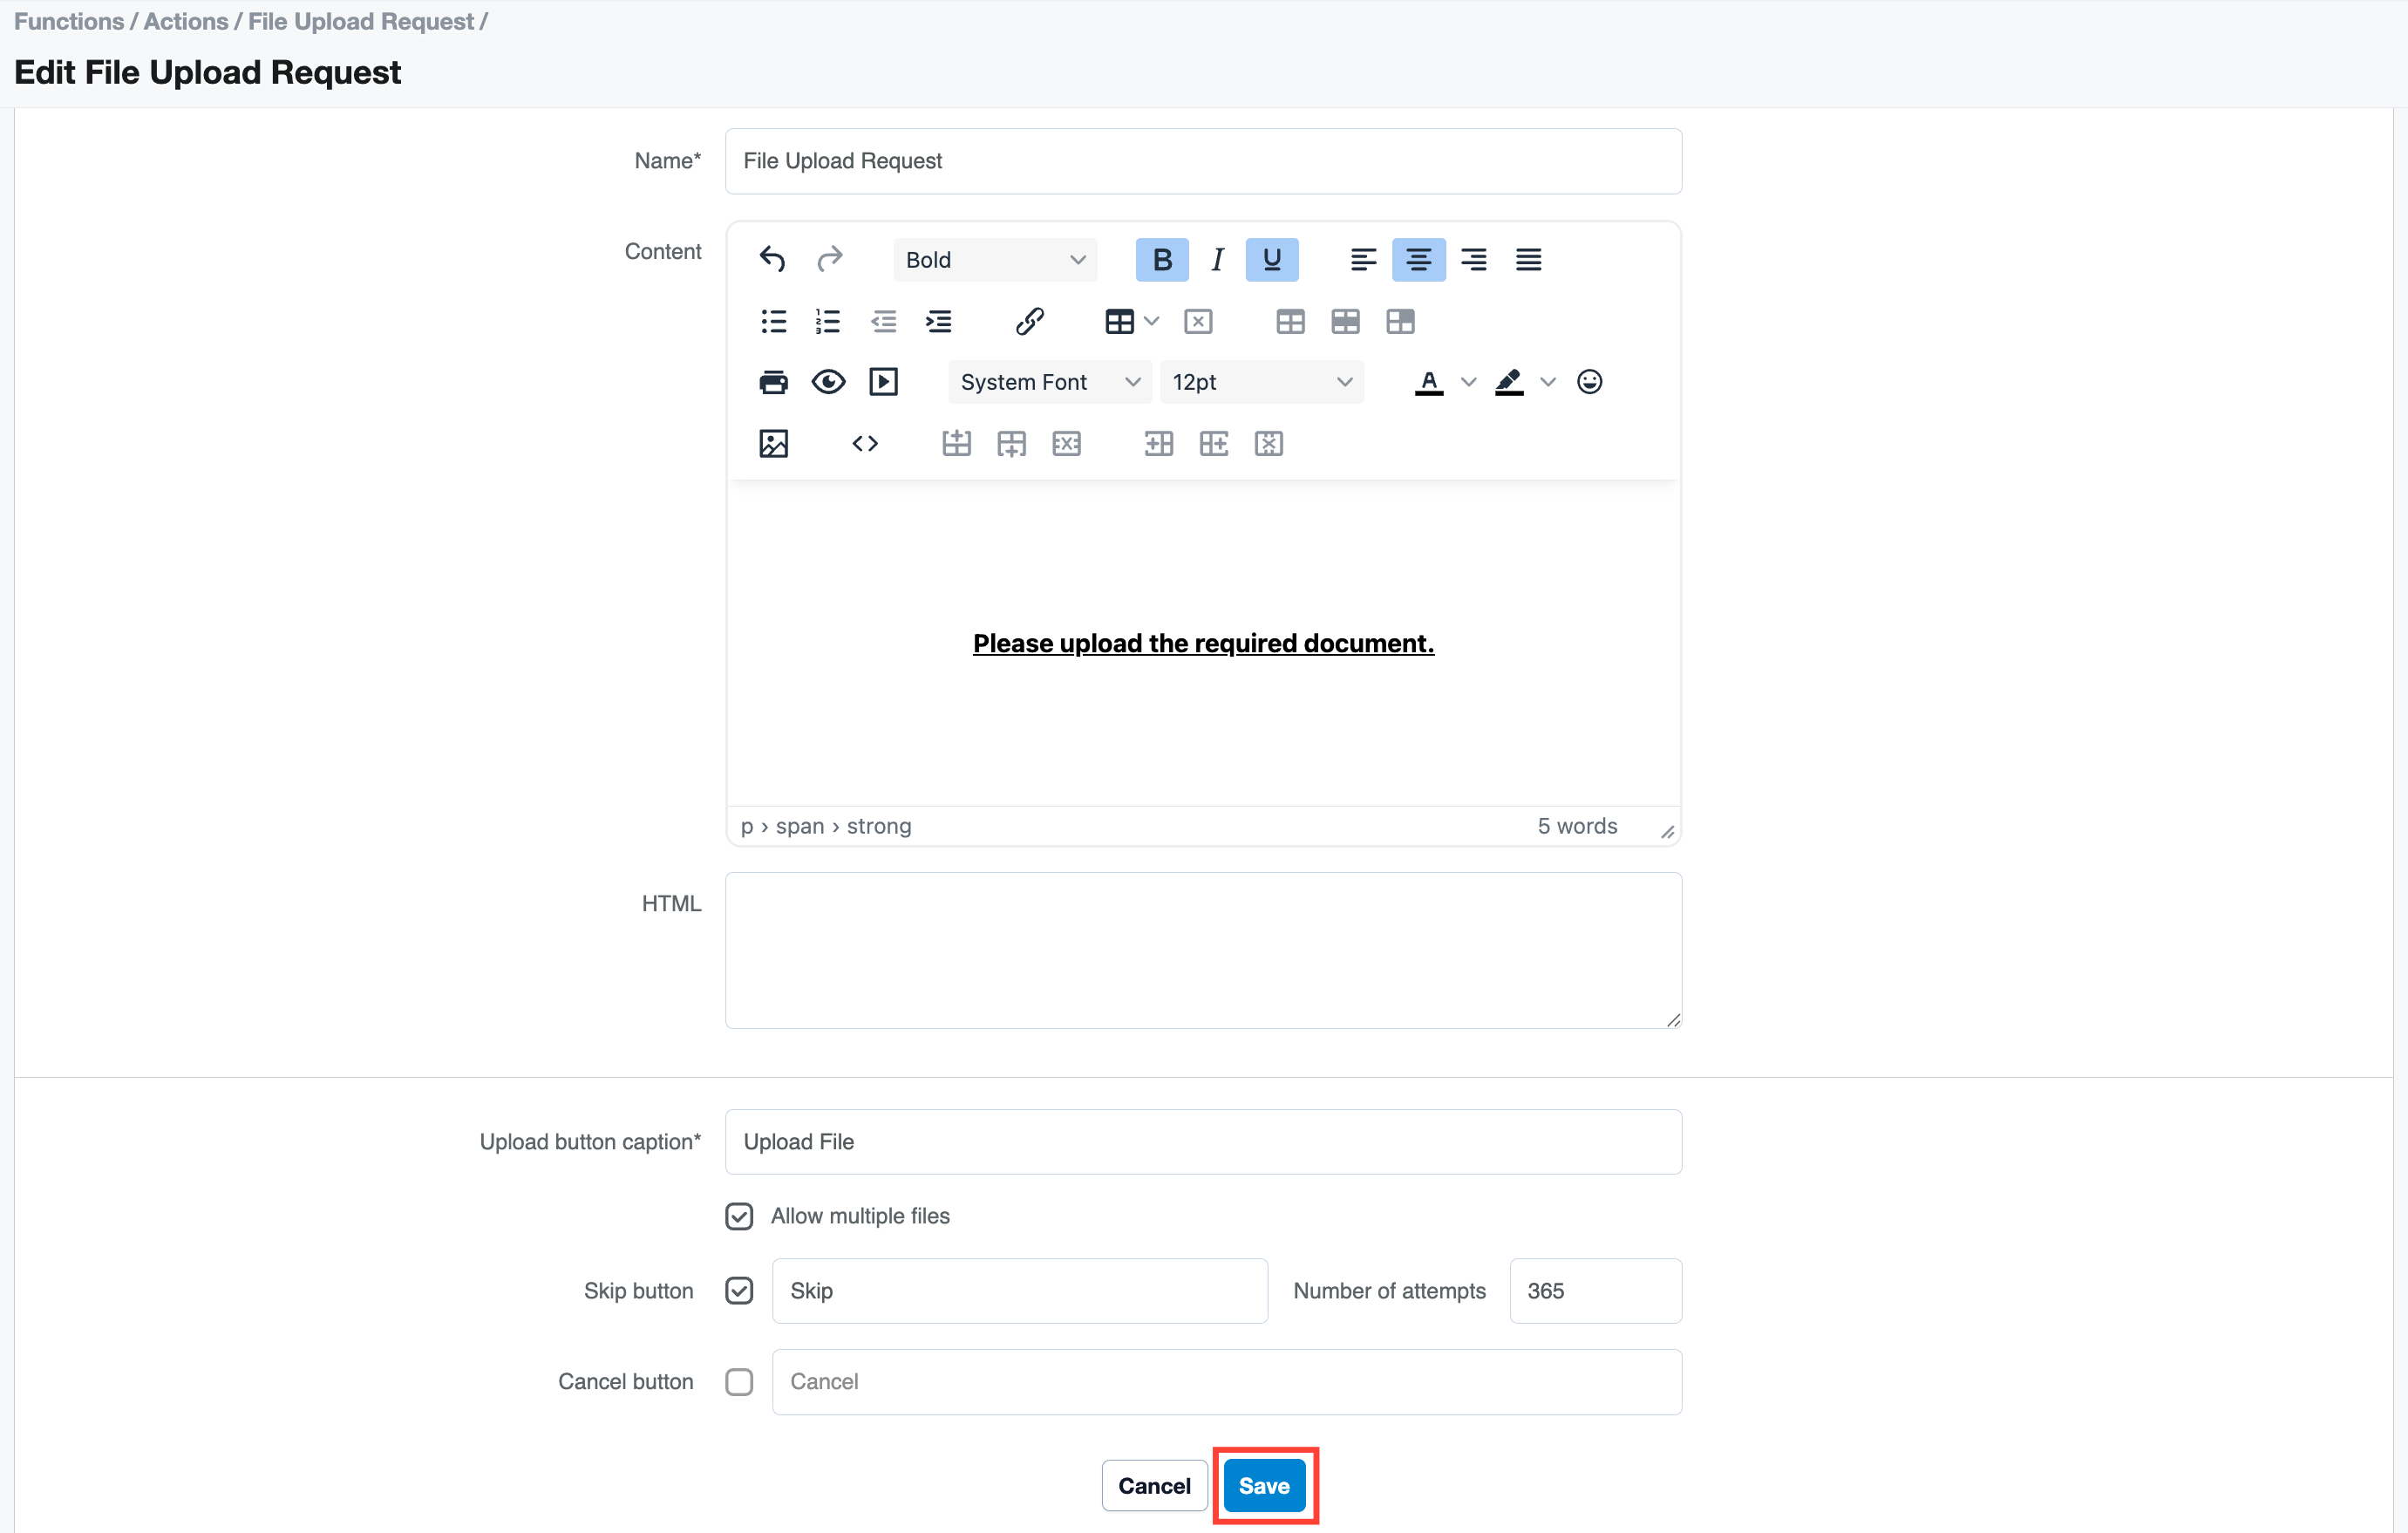2408x1533 pixels.
Task: Expand the System Font dropdown
Action: (1049, 382)
